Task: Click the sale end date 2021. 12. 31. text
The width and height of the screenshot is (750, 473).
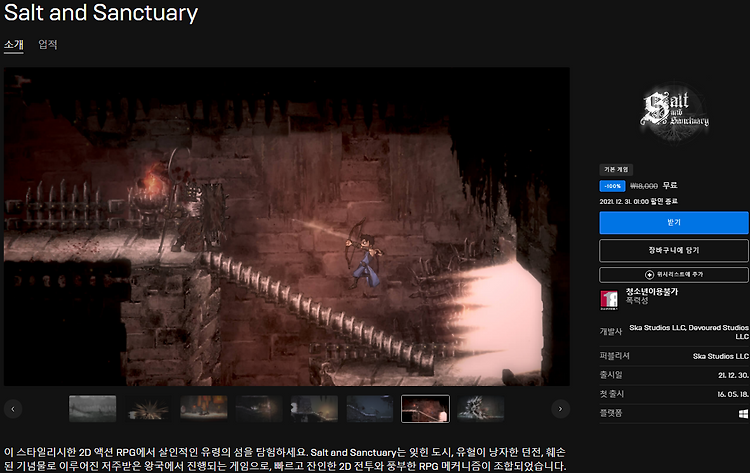Action: tap(638, 201)
